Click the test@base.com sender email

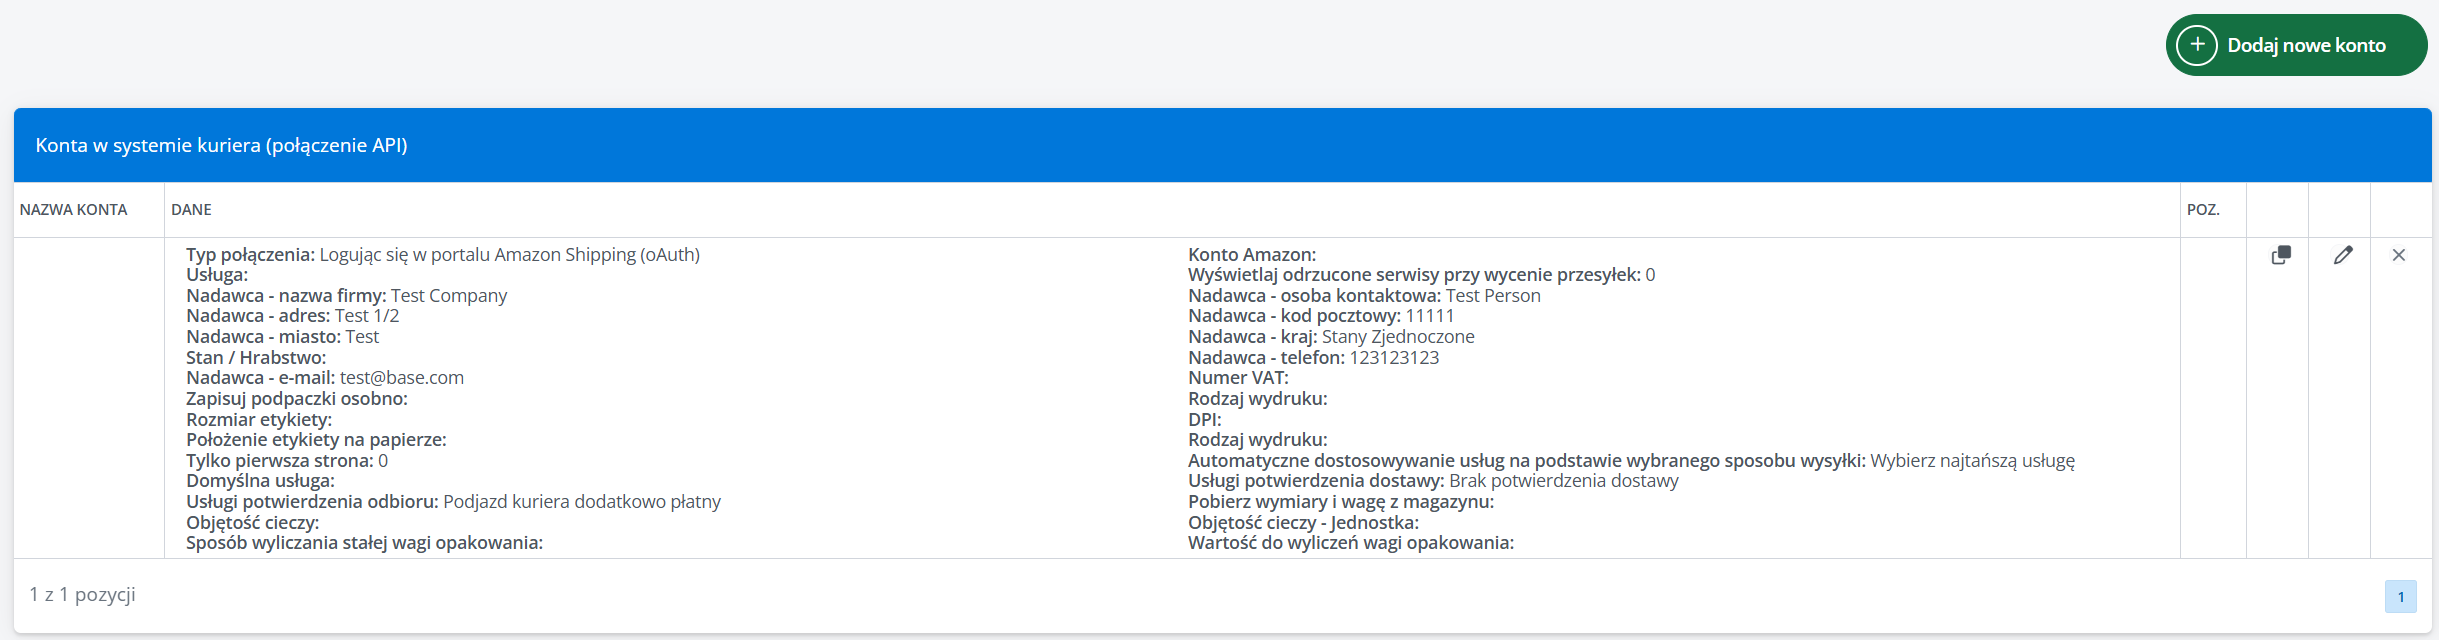401,378
